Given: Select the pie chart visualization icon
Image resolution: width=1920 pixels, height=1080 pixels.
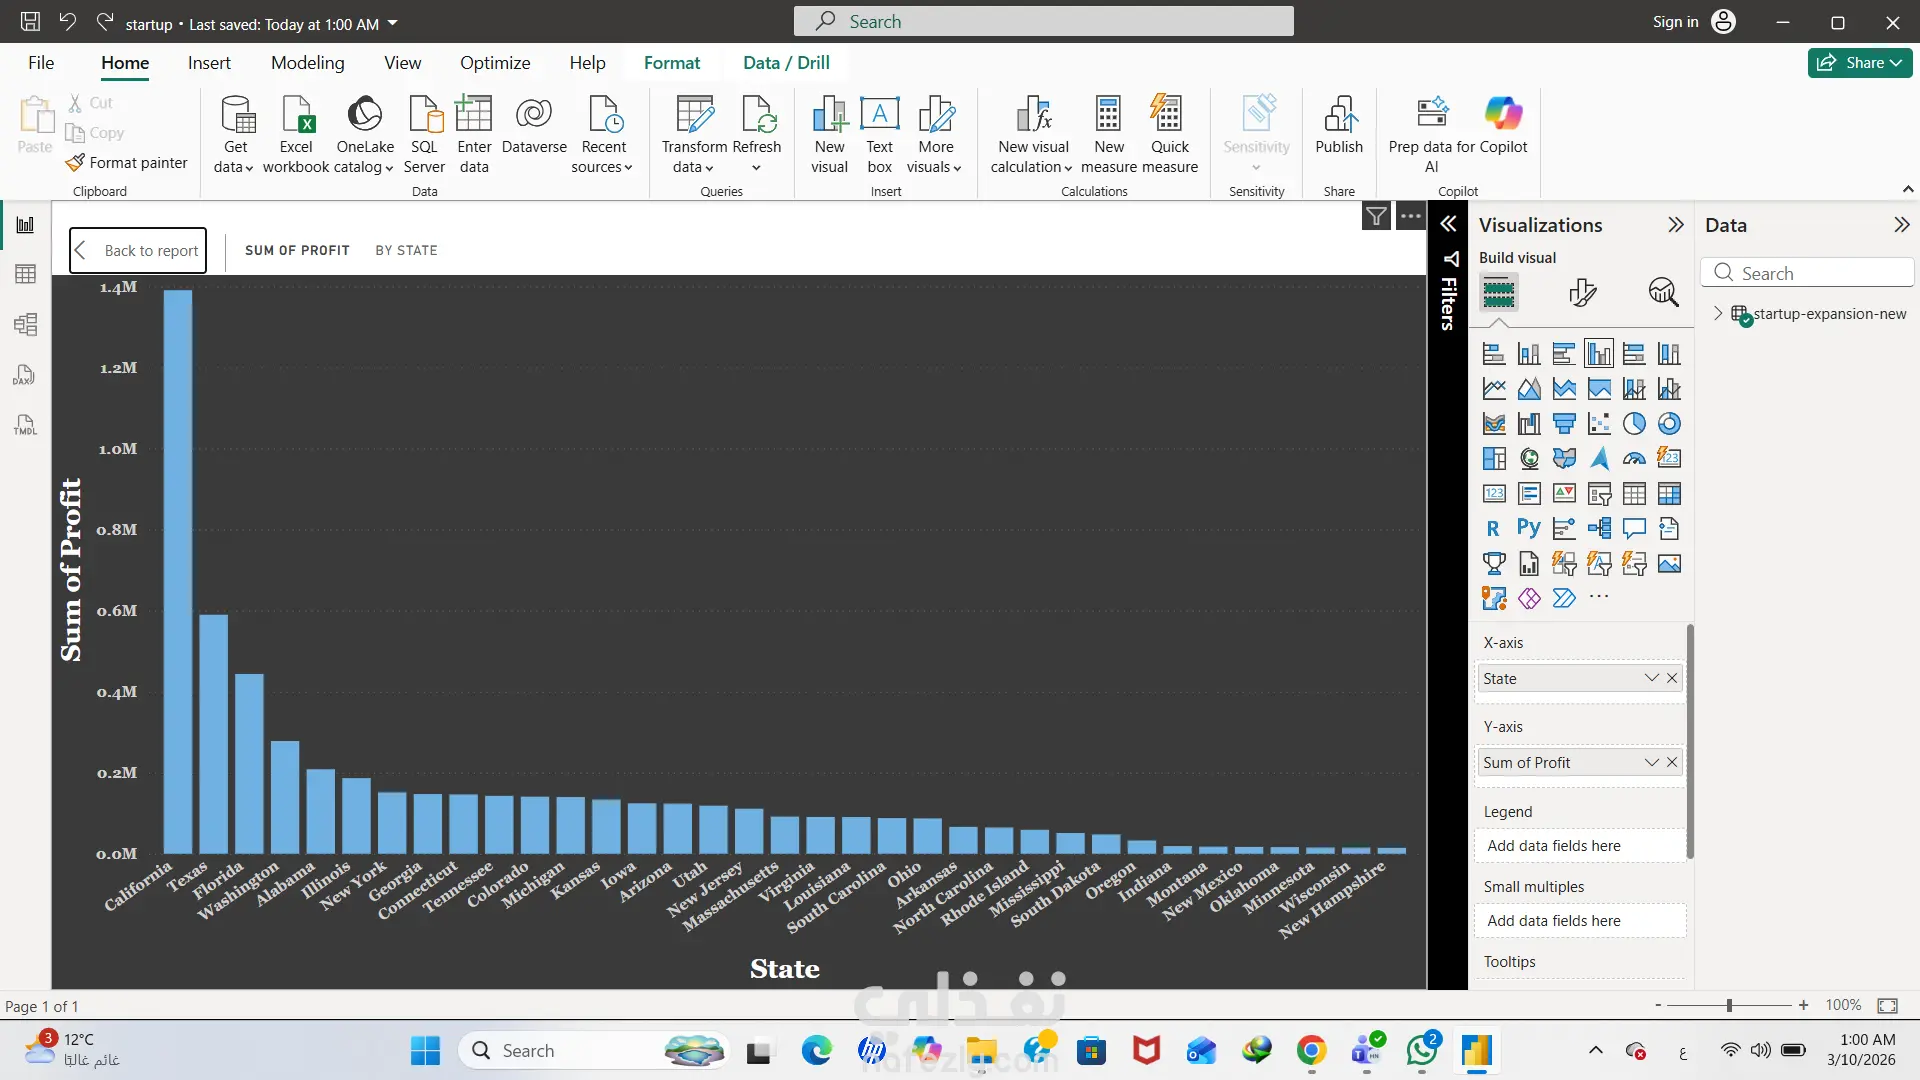Looking at the screenshot, I should tap(1634, 423).
